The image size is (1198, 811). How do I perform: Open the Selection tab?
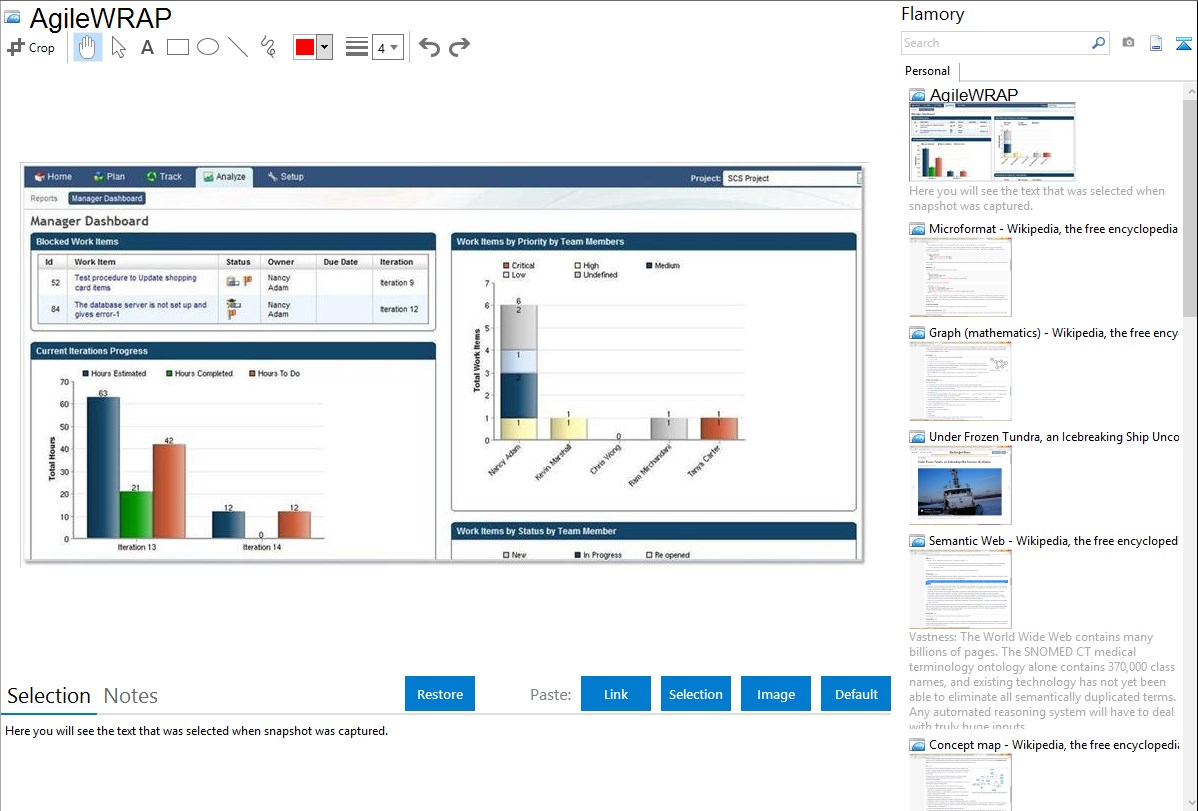pyautogui.click(x=49, y=696)
